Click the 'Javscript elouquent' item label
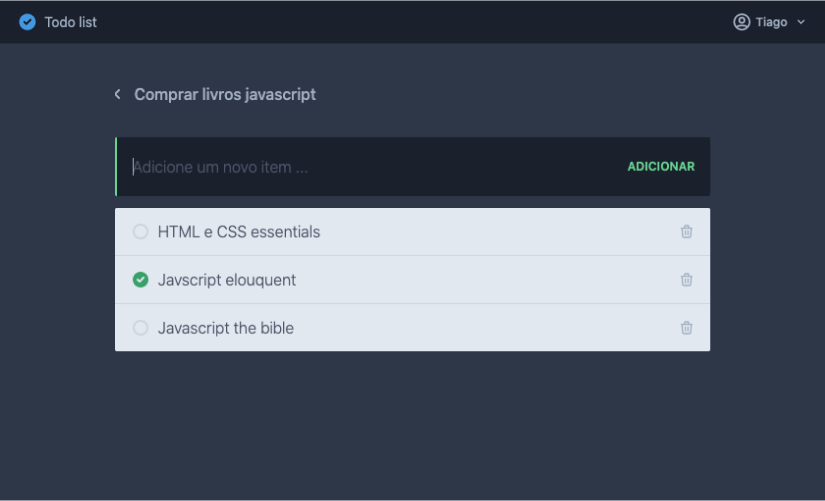 coord(227,280)
